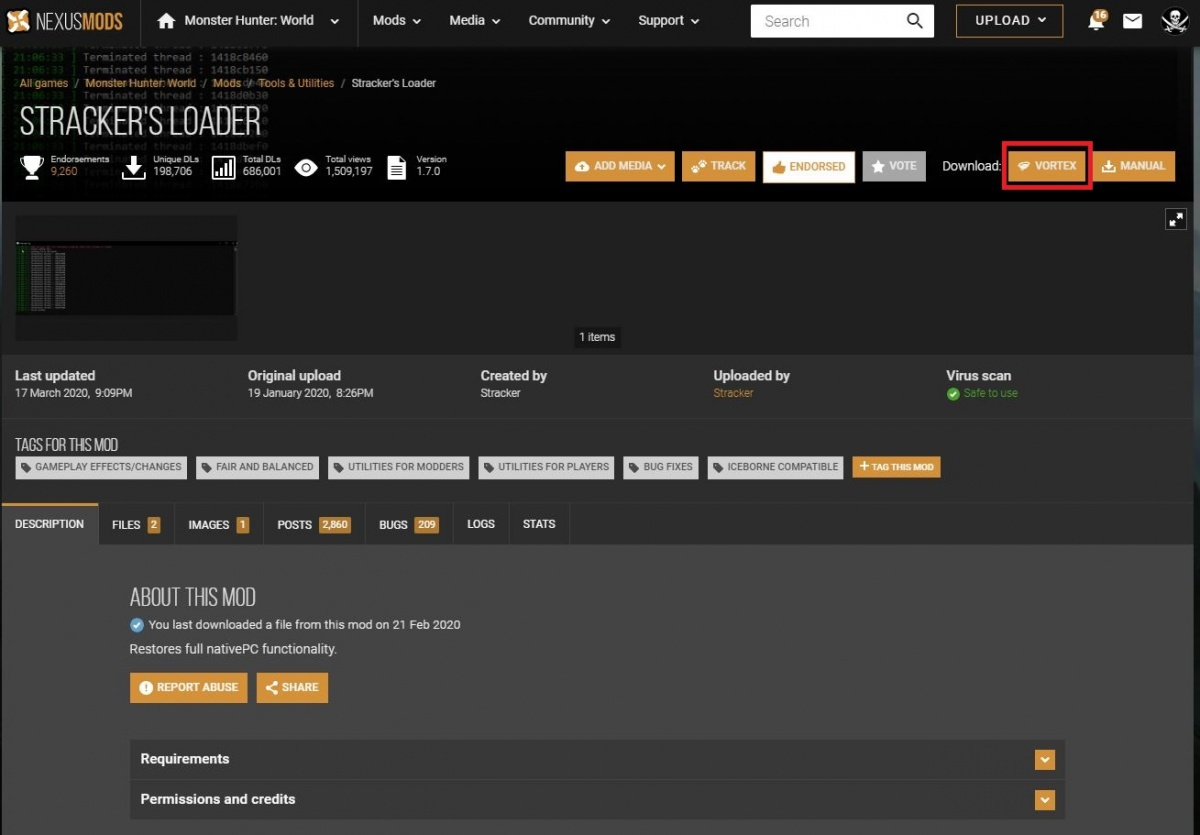Expand the Requirements section
The image size is (1200, 835).
(x=1045, y=760)
